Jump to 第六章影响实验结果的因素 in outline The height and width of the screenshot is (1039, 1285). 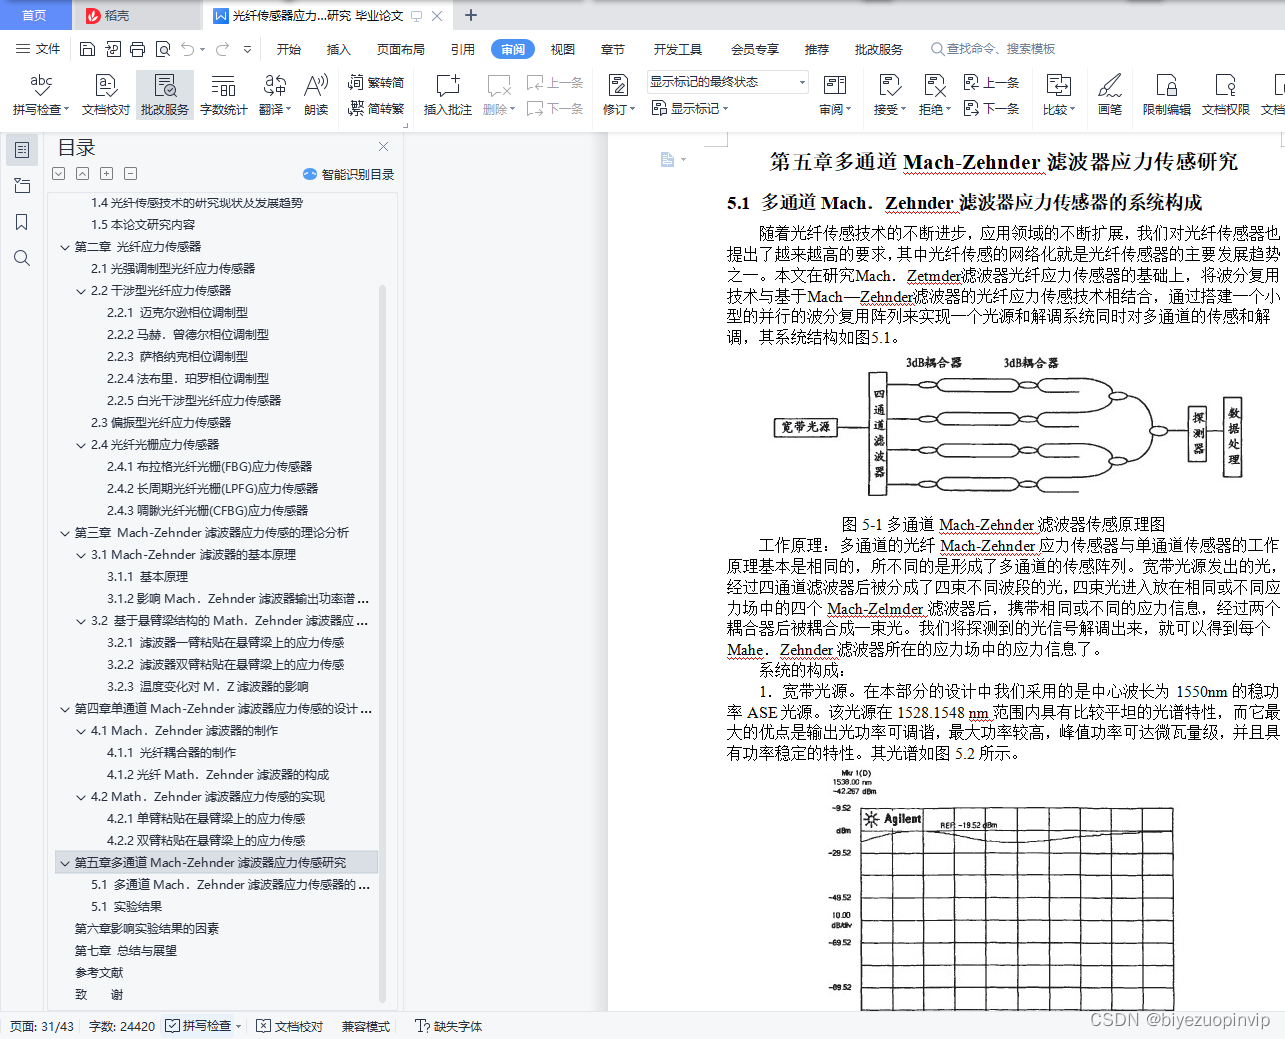coord(147,929)
